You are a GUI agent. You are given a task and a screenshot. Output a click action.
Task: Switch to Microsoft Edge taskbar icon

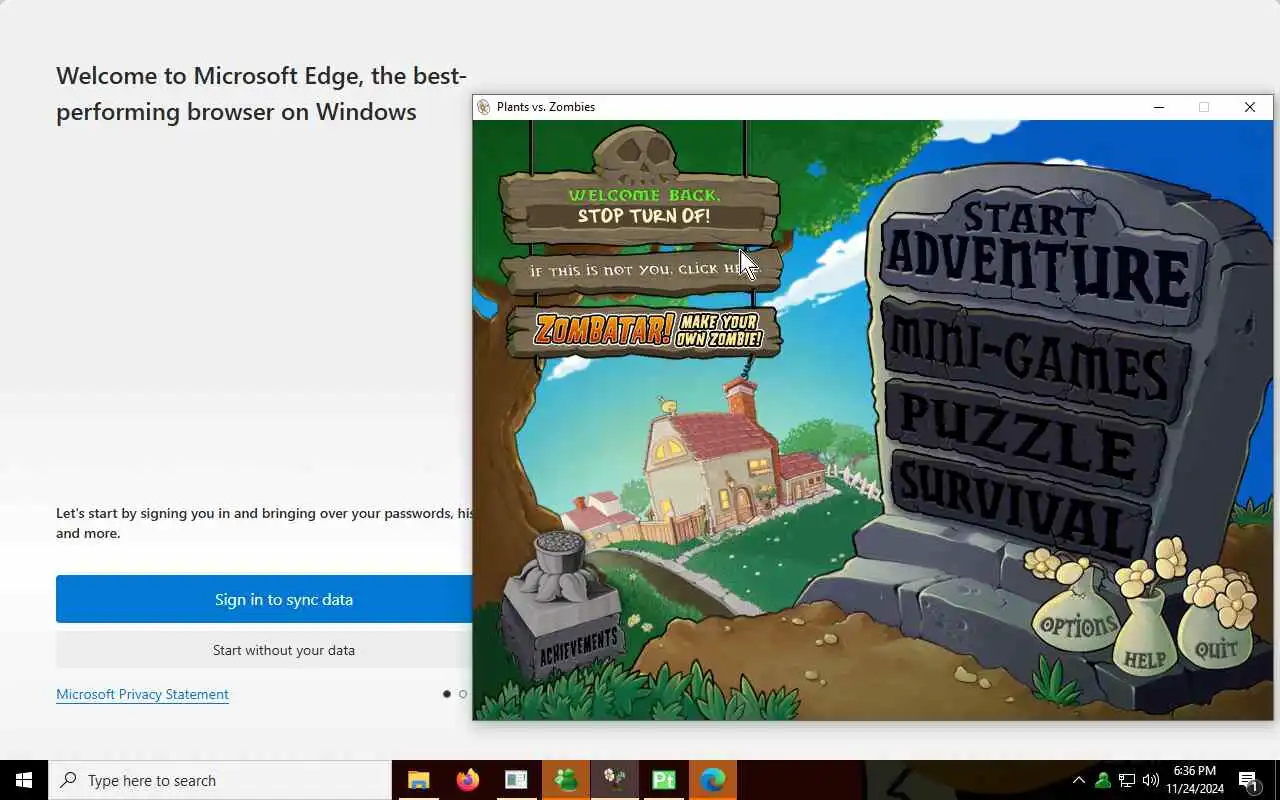tap(712, 780)
